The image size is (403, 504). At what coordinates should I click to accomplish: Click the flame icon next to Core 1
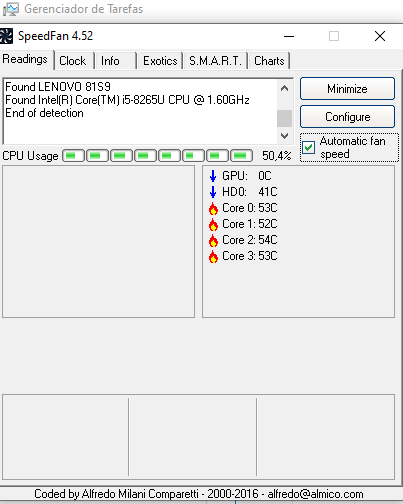(213, 224)
